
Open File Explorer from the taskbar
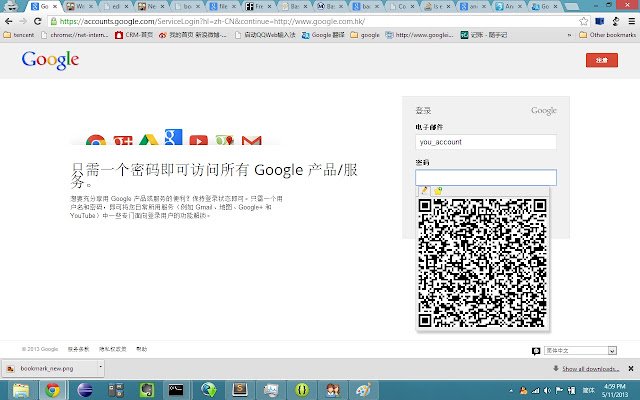tap(20, 390)
